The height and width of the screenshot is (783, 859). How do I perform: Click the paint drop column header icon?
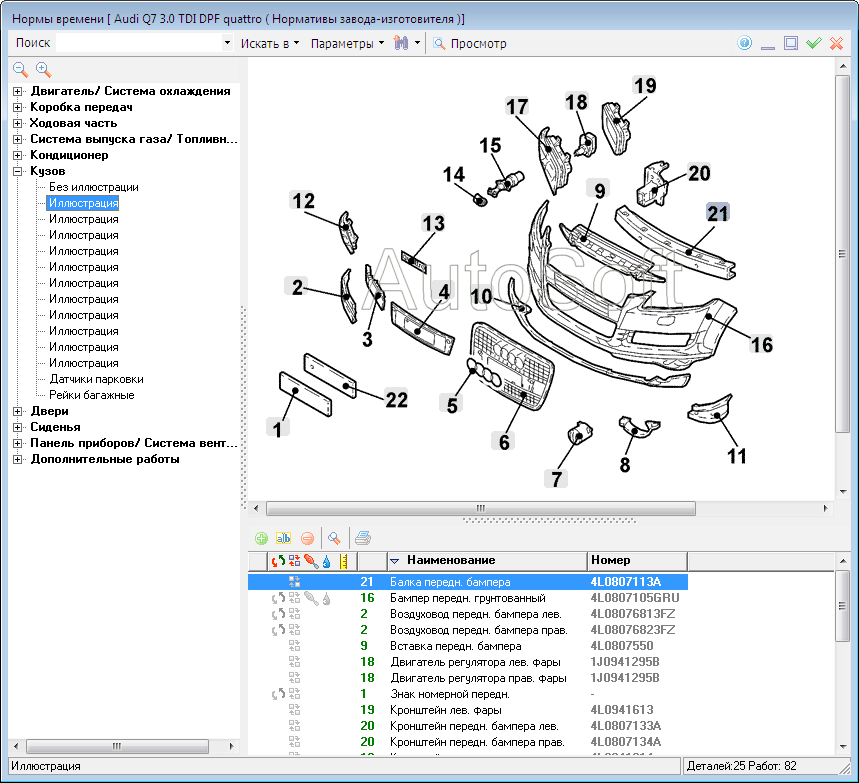pyautogui.click(x=327, y=561)
